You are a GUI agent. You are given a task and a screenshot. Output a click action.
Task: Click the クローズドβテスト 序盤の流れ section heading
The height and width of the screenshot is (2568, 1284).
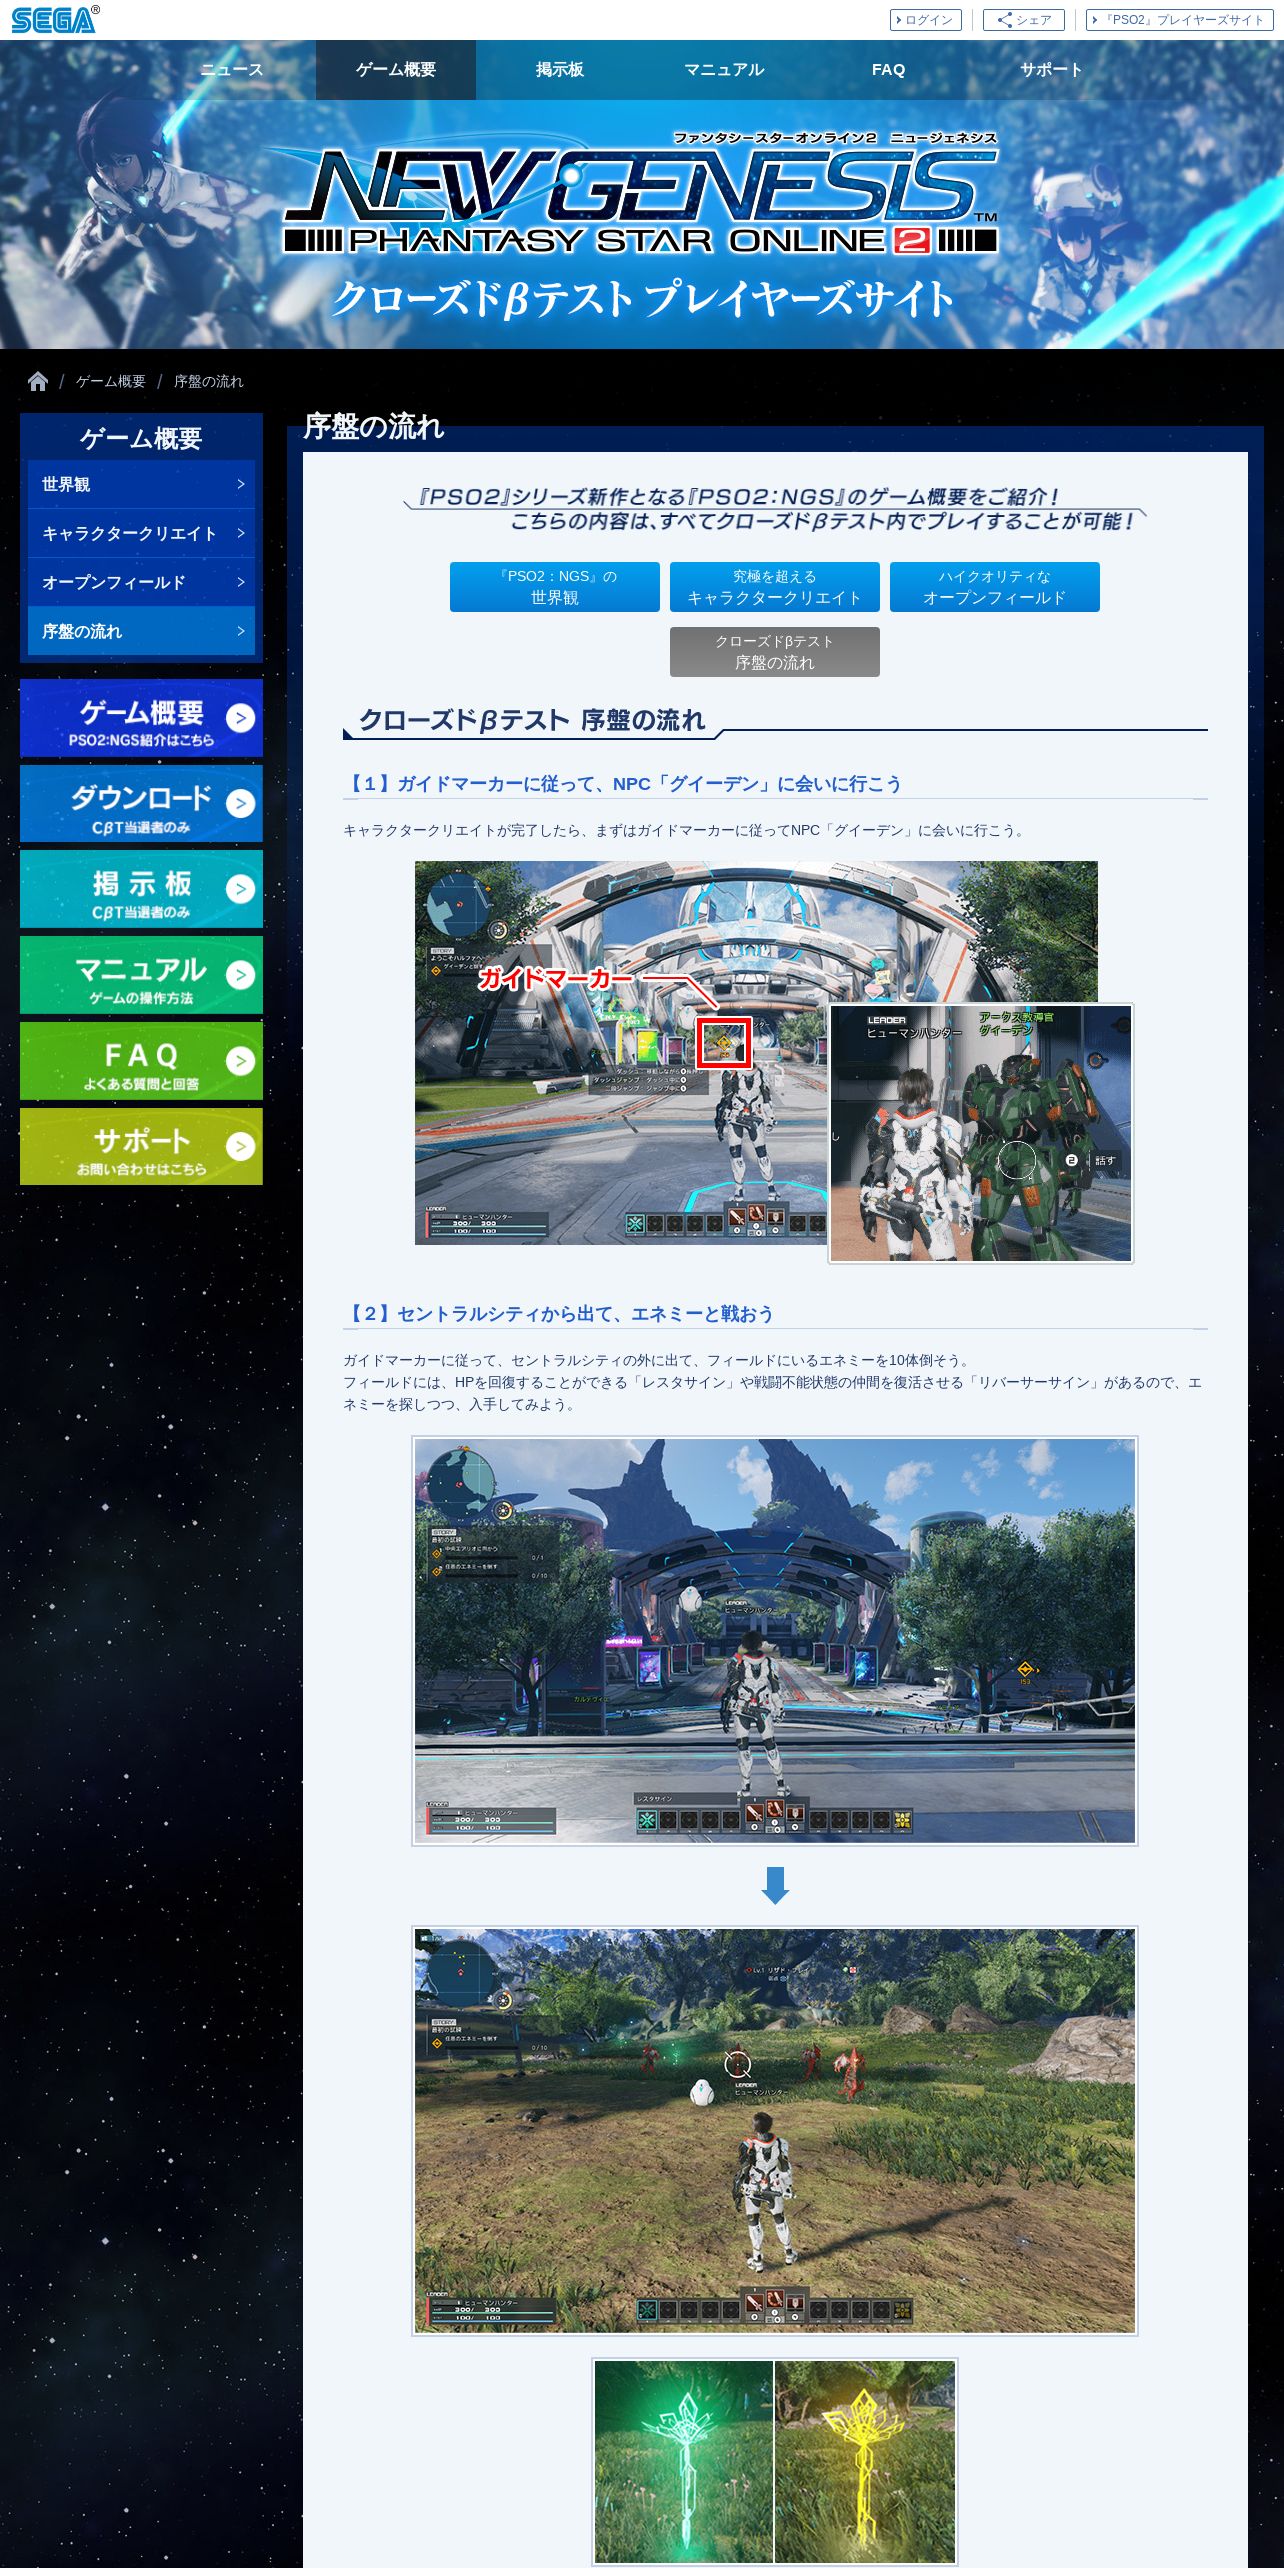coord(532,720)
